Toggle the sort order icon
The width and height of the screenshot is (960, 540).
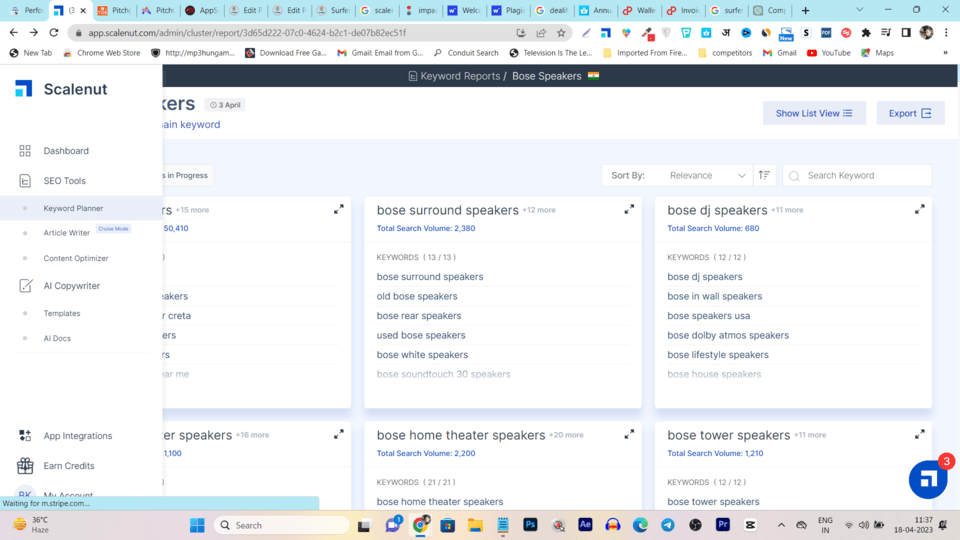click(x=765, y=175)
